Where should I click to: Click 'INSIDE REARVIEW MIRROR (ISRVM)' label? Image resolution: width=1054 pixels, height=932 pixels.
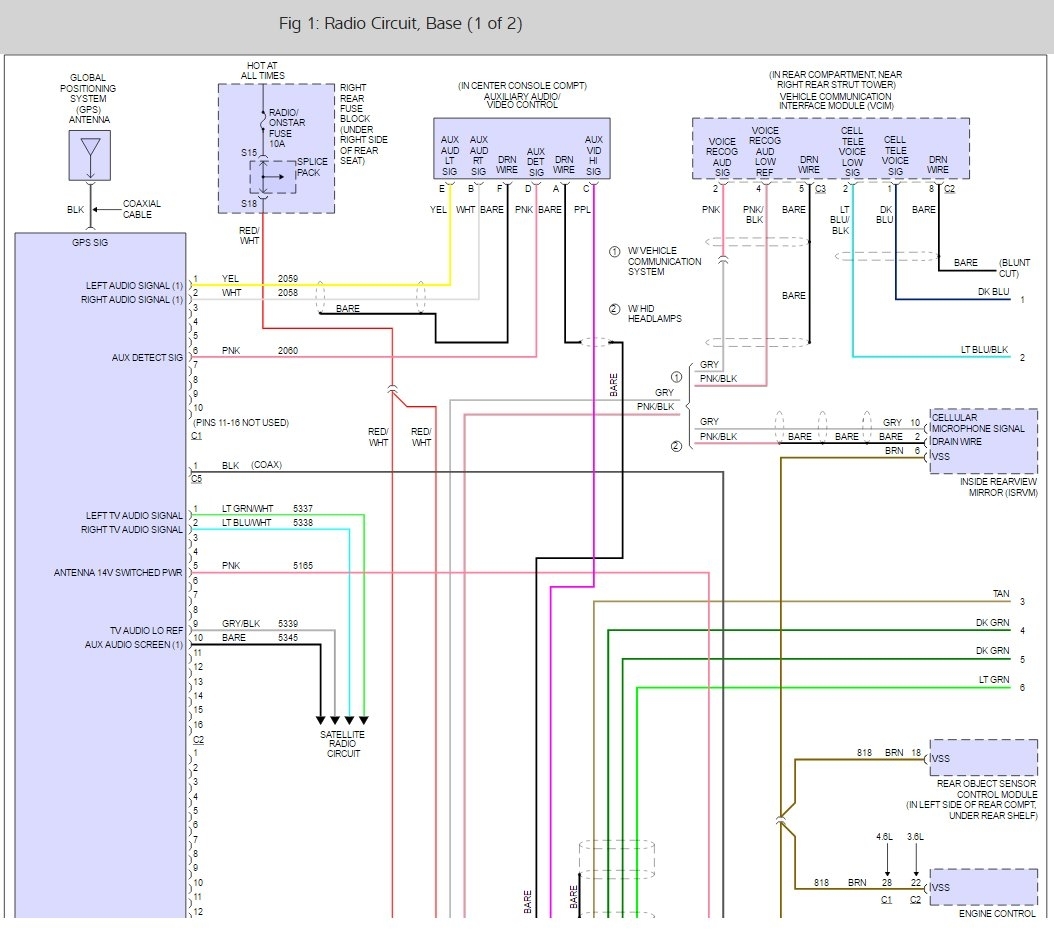[x=998, y=487]
